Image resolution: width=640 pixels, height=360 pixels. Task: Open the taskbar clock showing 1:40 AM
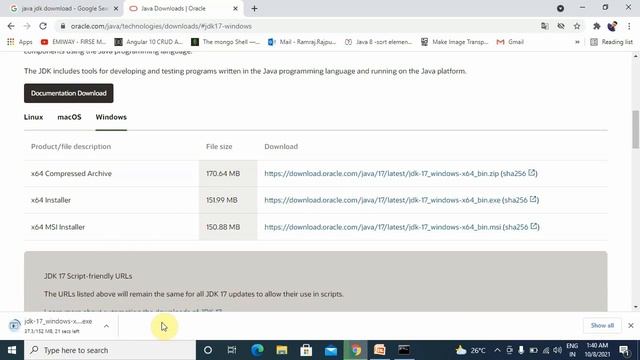[x=597, y=350]
